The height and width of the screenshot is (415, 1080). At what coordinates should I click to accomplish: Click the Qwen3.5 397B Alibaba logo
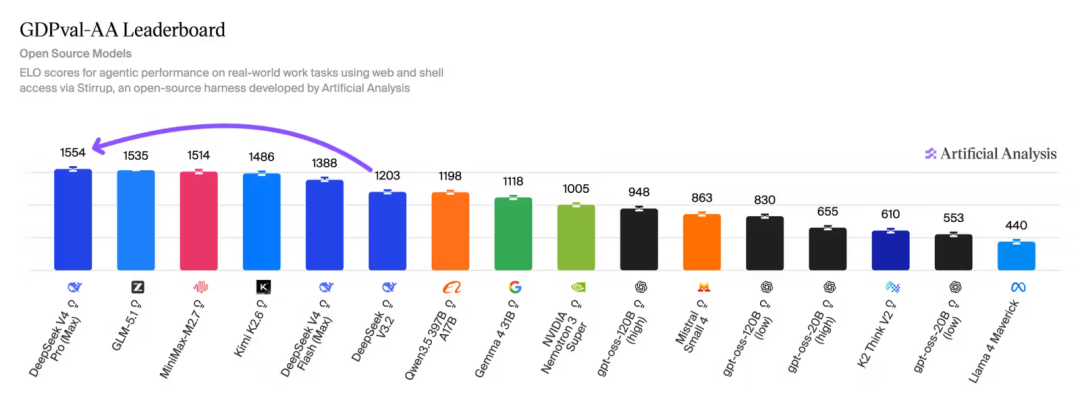point(452,287)
